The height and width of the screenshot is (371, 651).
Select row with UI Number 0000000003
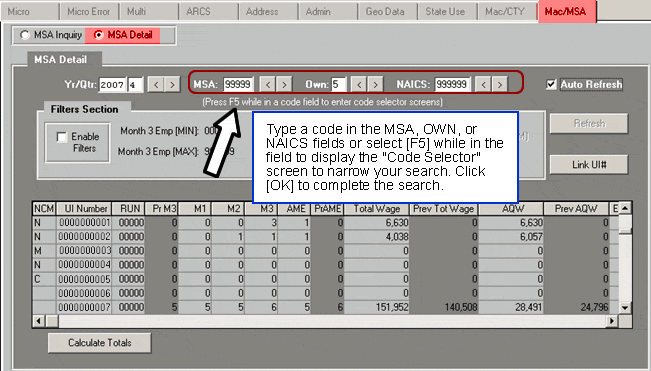tap(326, 251)
